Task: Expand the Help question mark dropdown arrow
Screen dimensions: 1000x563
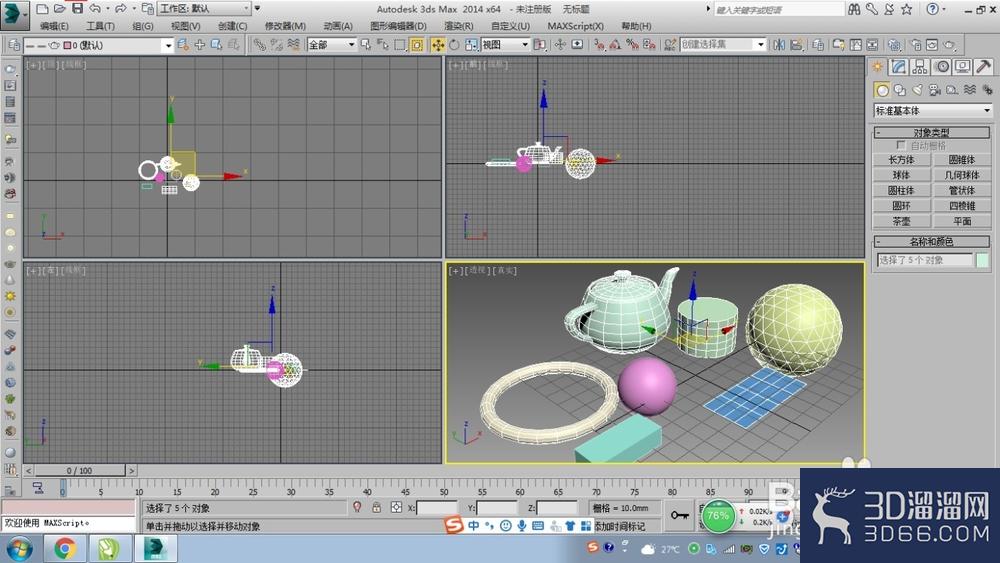Action: [x=943, y=9]
